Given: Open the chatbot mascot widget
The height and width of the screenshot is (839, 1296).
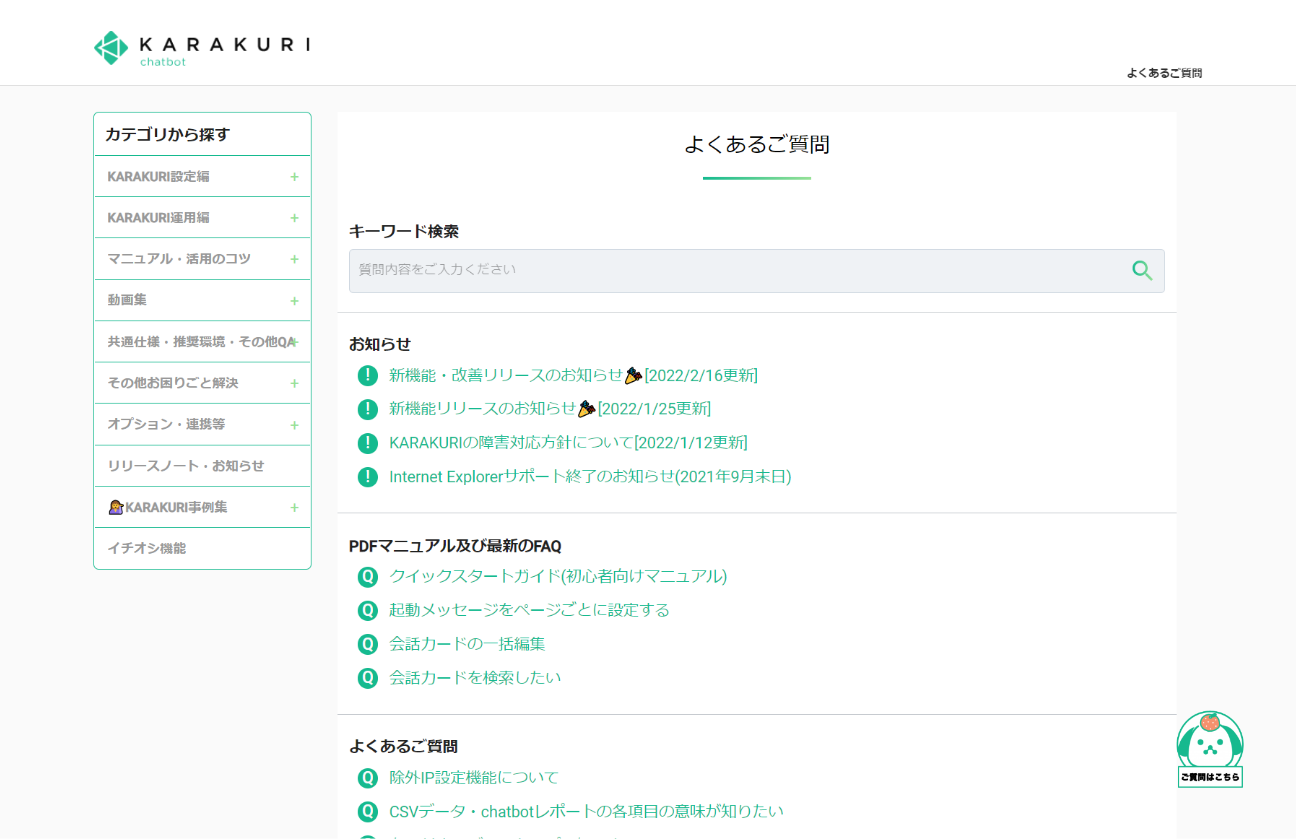Looking at the screenshot, I should (1209, 748).
